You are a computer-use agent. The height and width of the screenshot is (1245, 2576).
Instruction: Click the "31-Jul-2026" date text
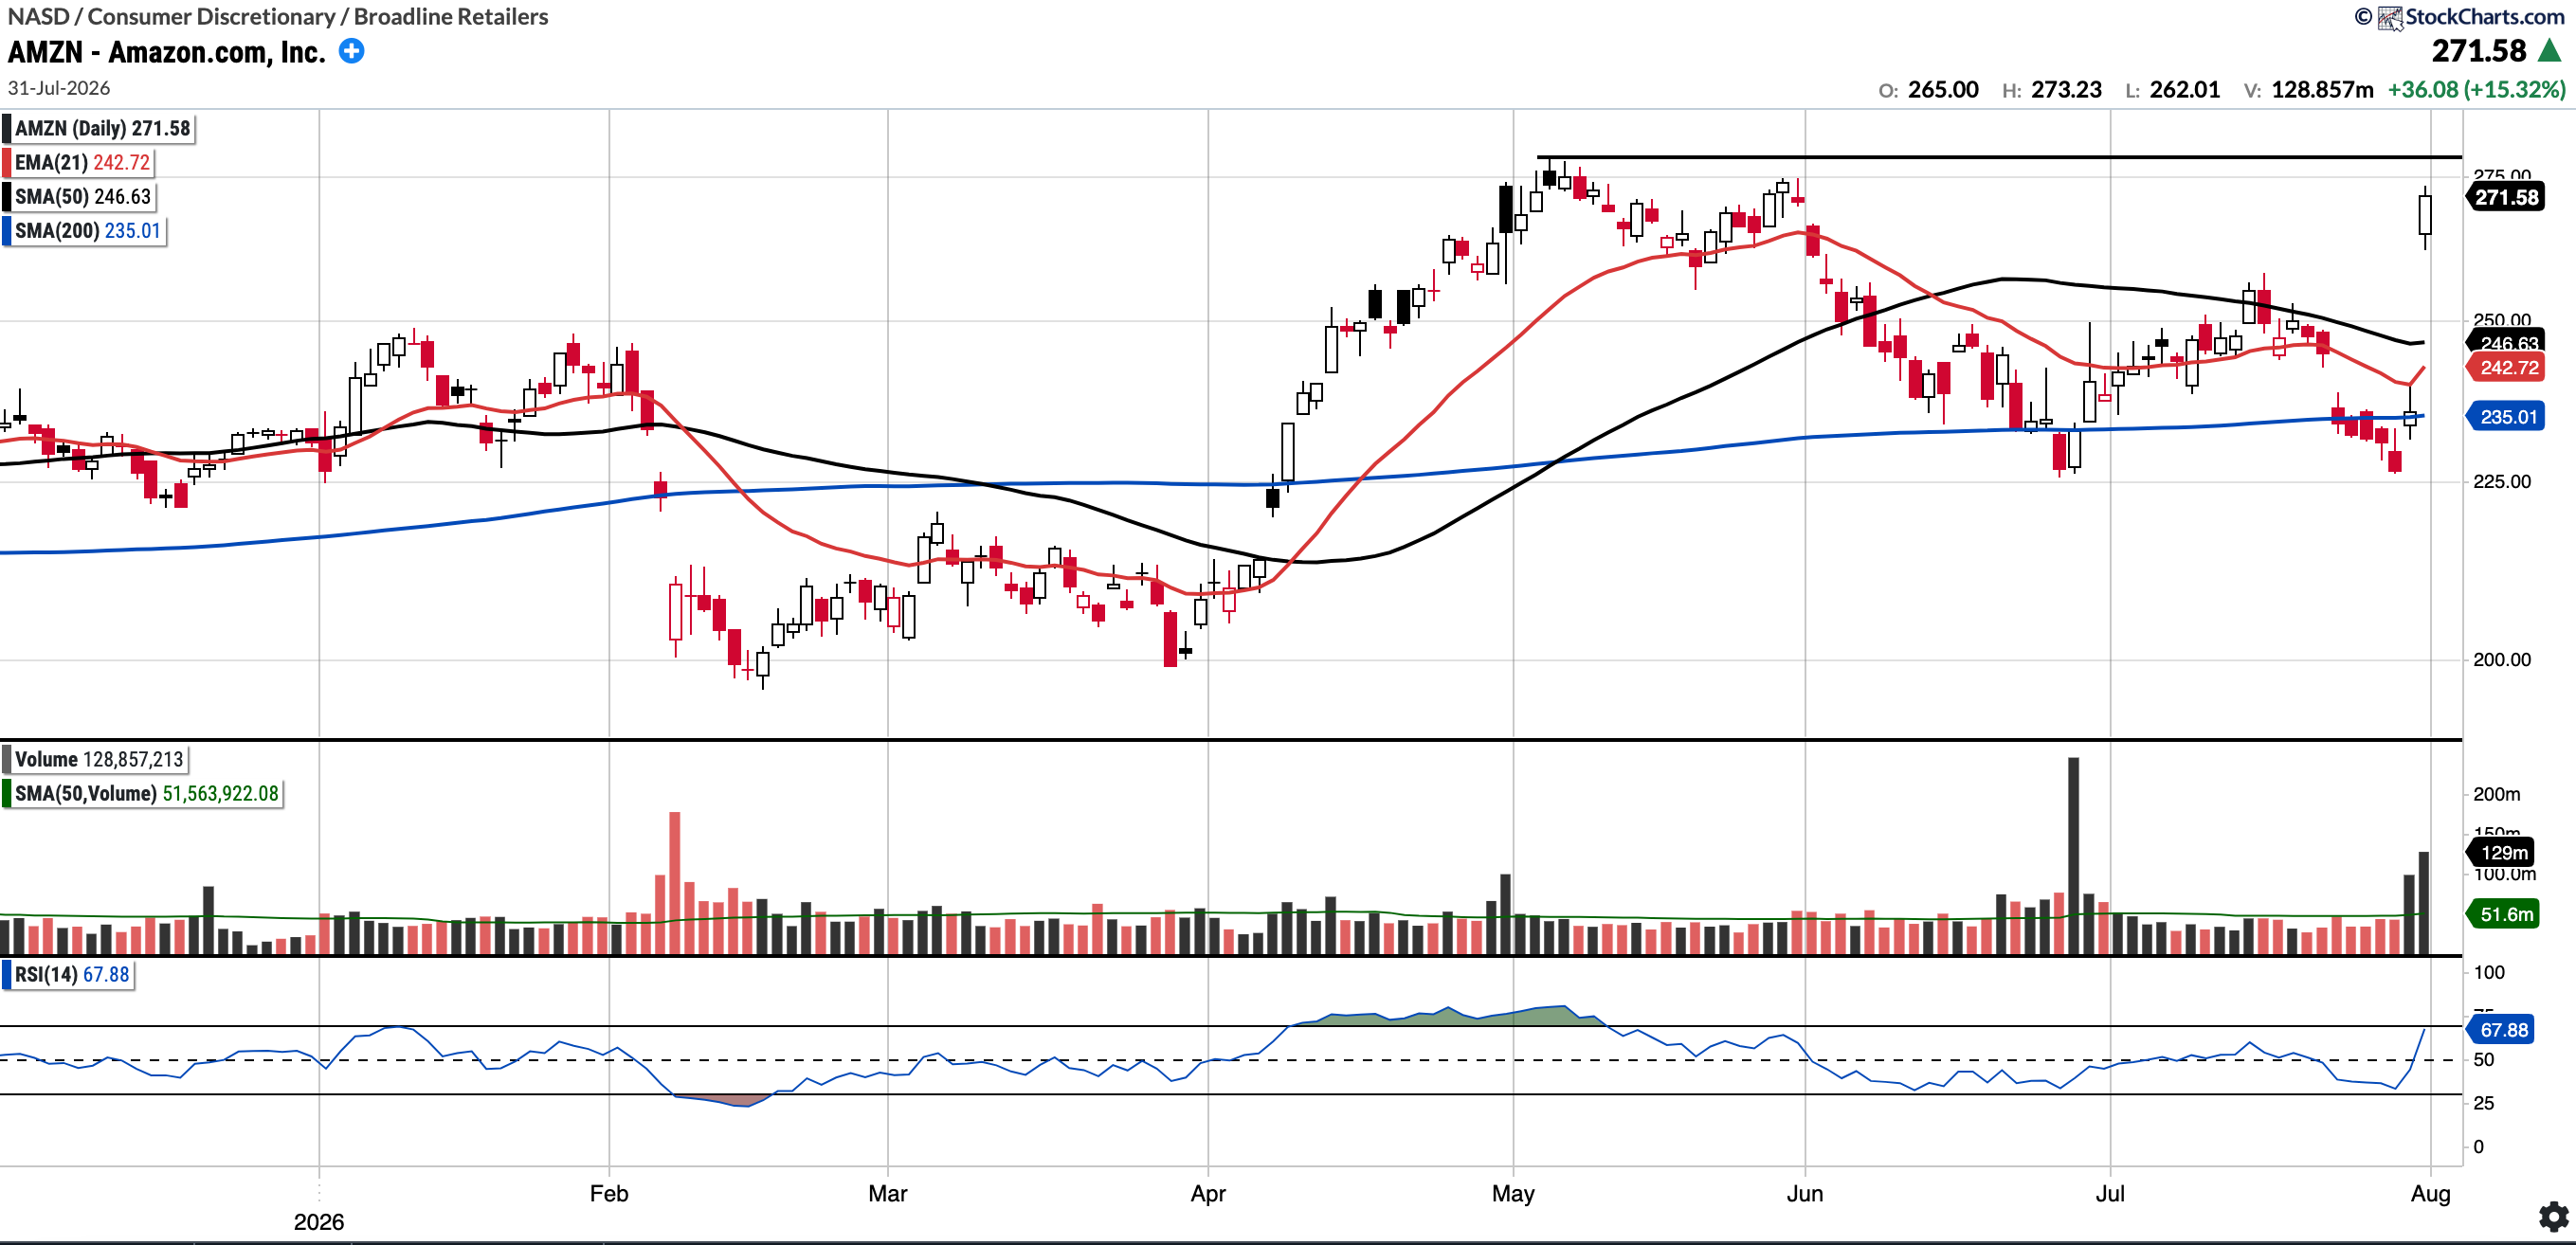[59, 88]
